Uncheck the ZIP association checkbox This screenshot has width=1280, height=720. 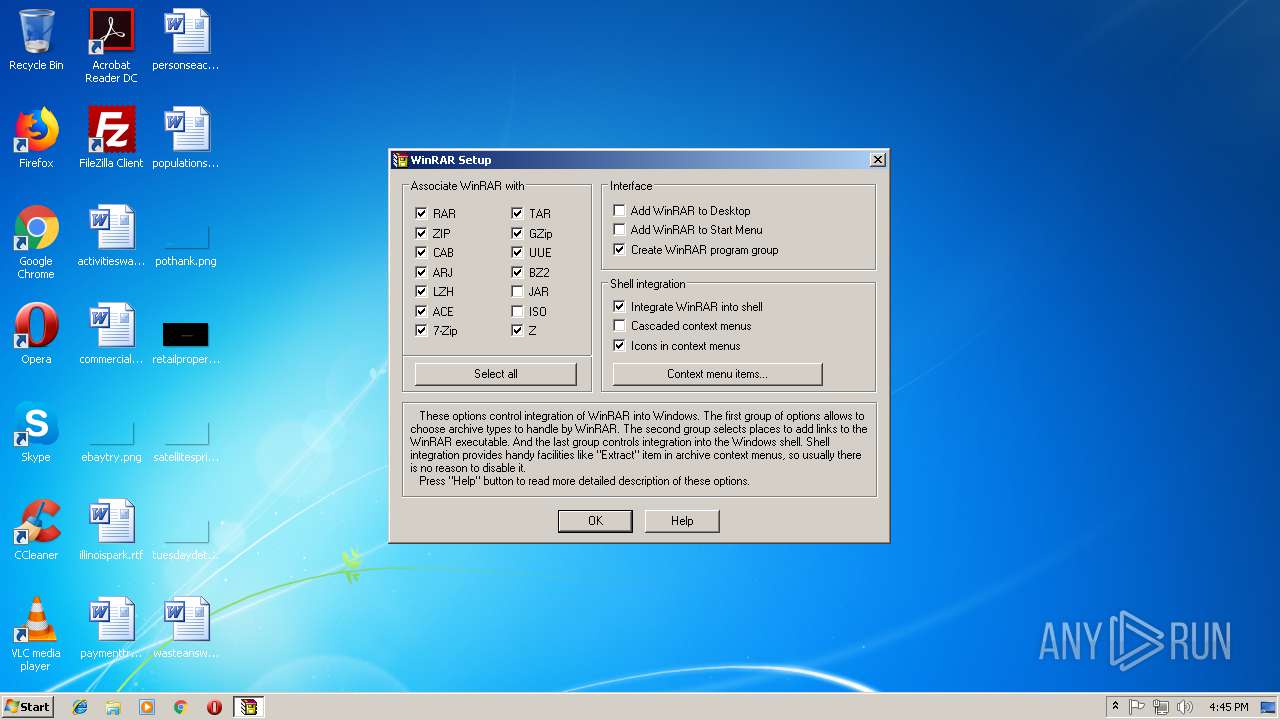click(421, 233)
